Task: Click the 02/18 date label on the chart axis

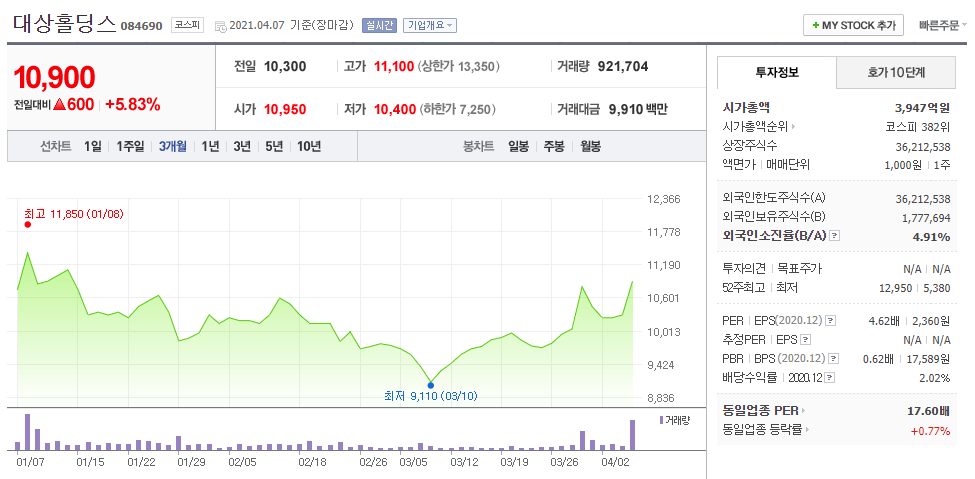Action: (x=312, y=462)
